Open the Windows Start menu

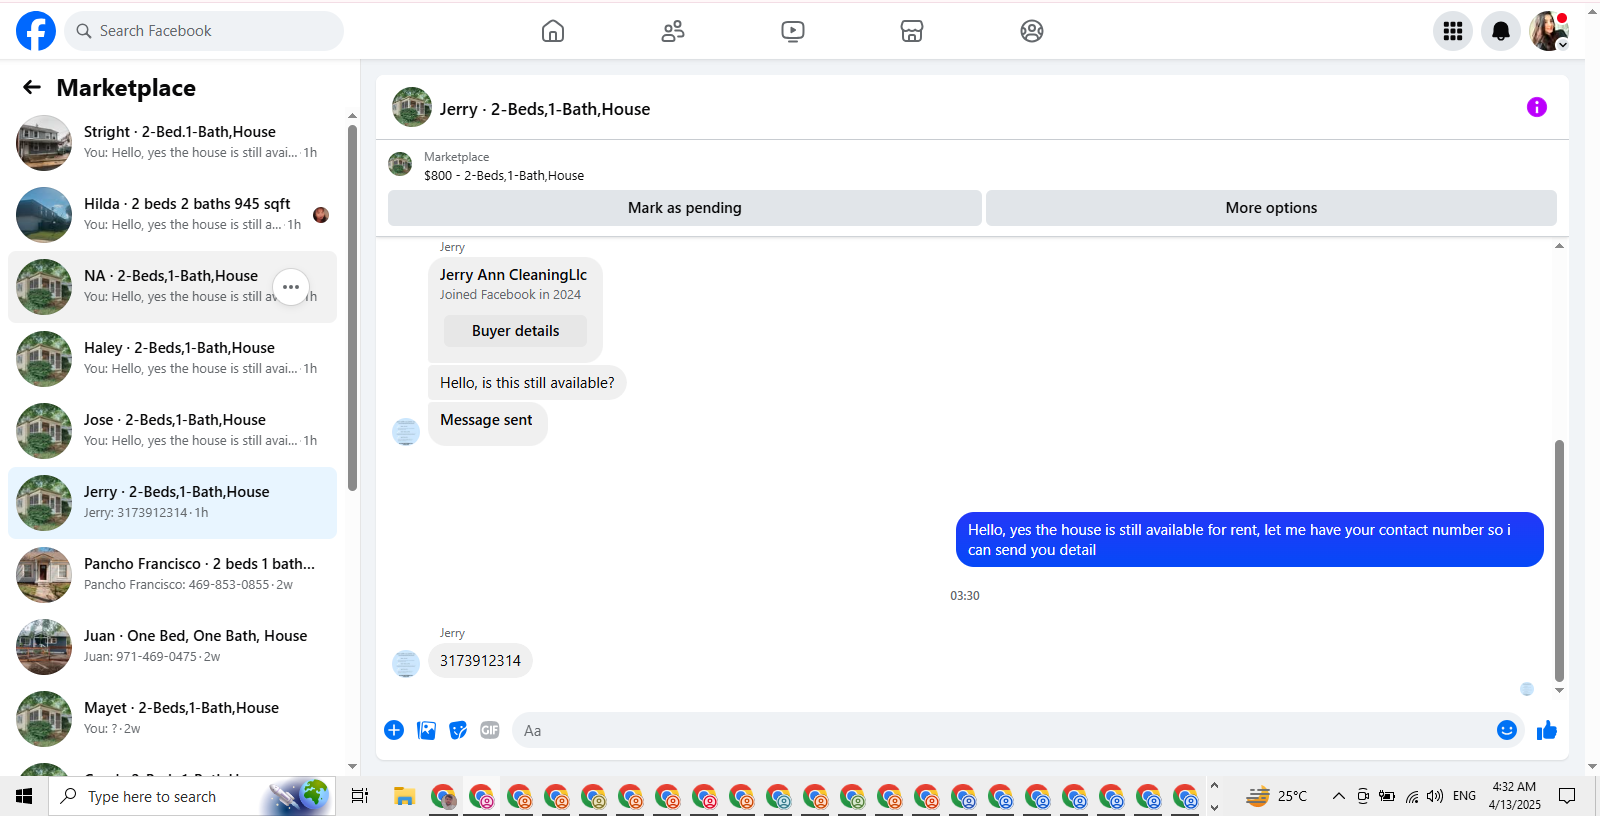point(24,796)
